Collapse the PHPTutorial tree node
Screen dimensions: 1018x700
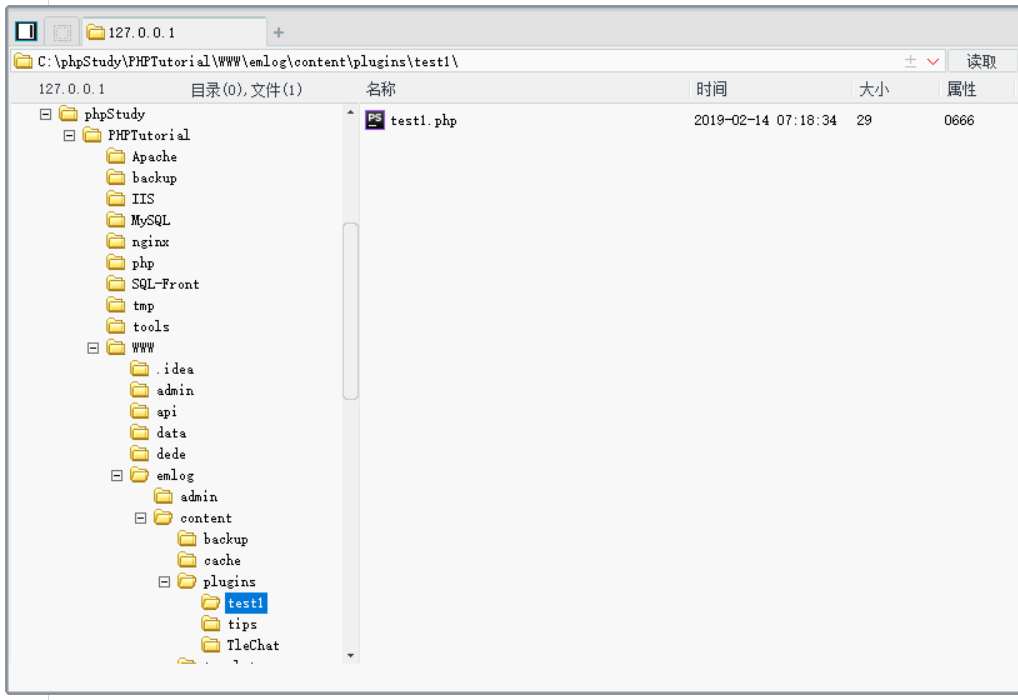[69, 136]
